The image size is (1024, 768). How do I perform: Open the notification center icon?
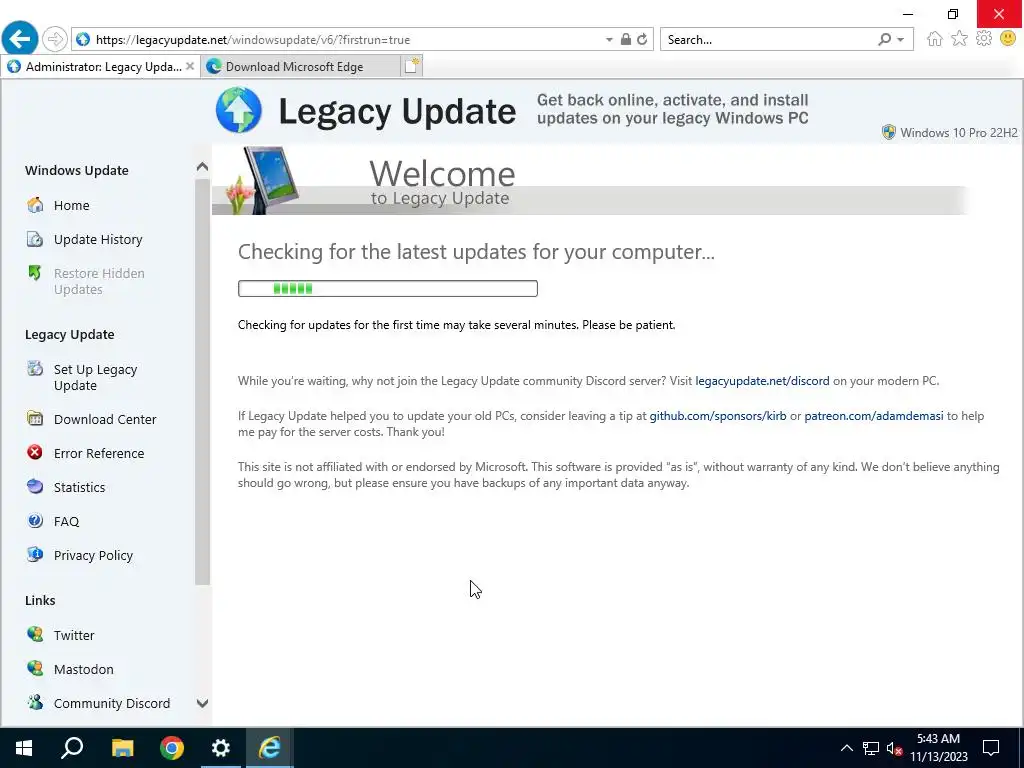[x=991, y=748]
